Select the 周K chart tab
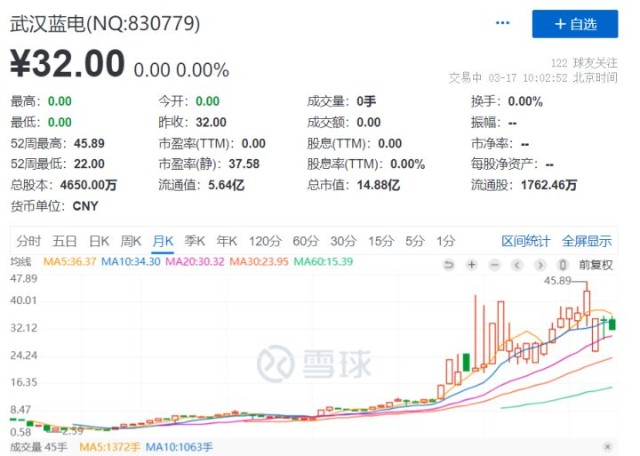640x456 pixels. click(131, 241)
